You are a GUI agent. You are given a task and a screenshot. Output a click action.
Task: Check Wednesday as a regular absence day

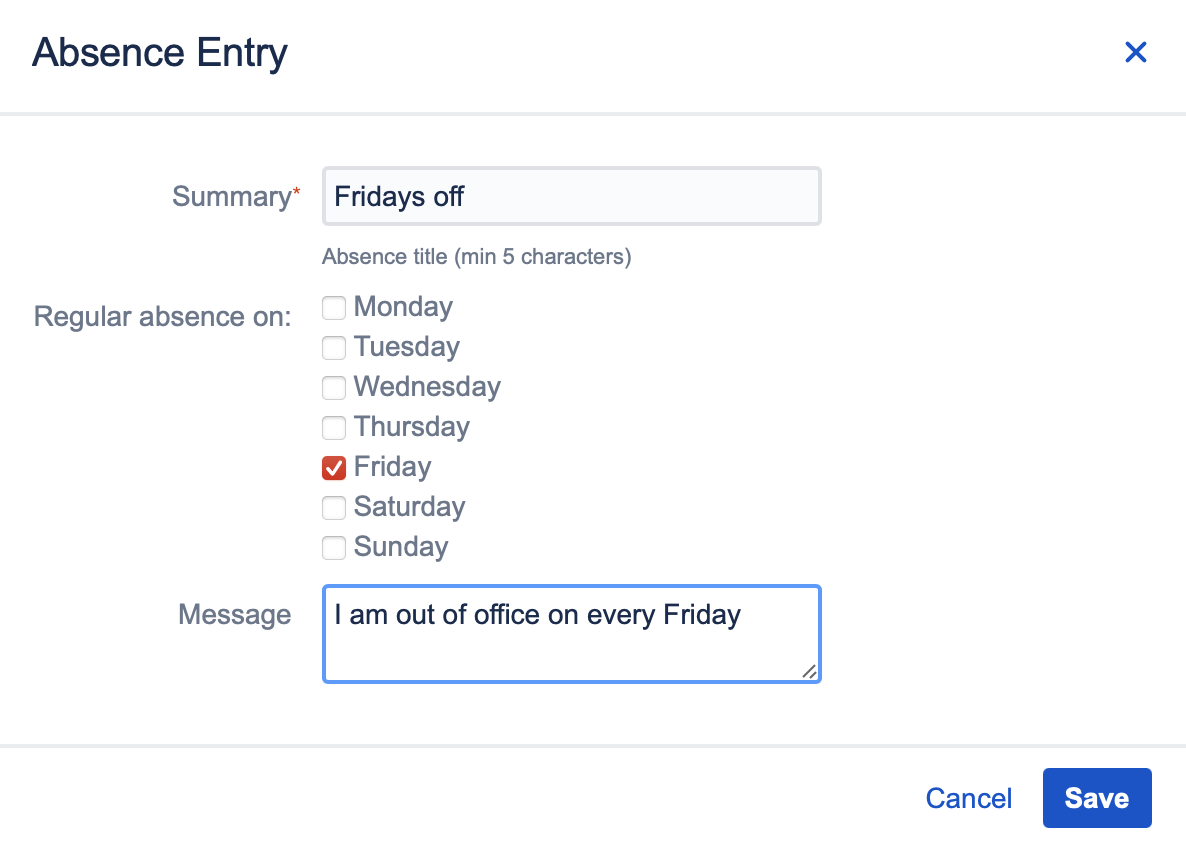(333, 388)
